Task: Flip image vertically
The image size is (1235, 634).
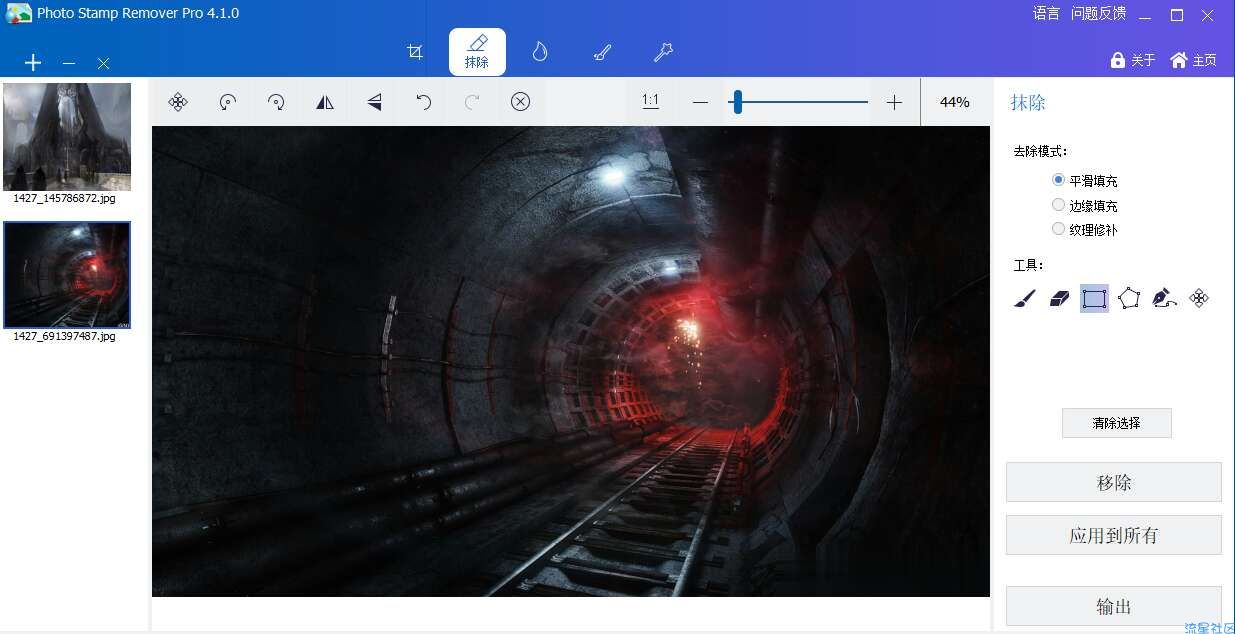Action: (x=374, y=102)
